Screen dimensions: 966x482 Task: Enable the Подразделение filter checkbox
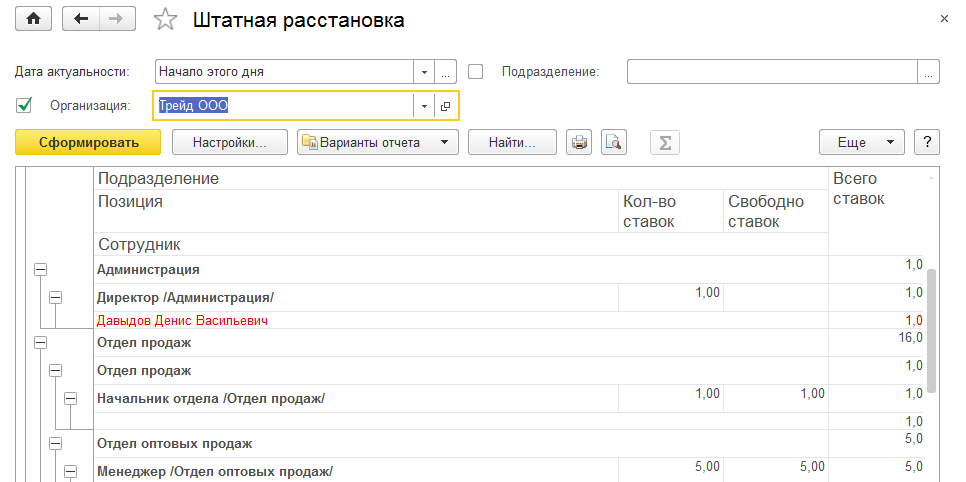click(x=476, y=72)
